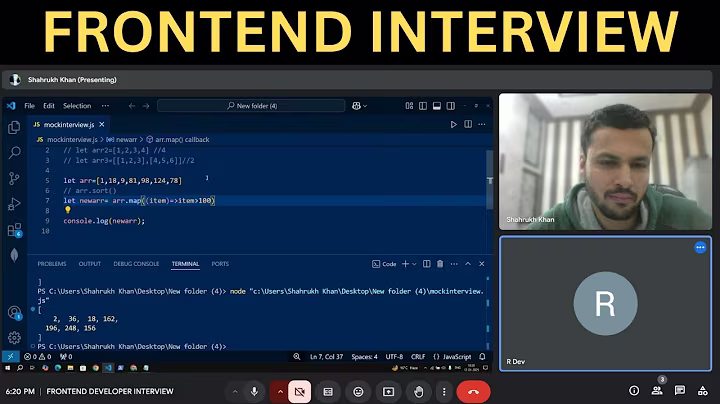Click the JavaScript language mode in status bar

456,356
